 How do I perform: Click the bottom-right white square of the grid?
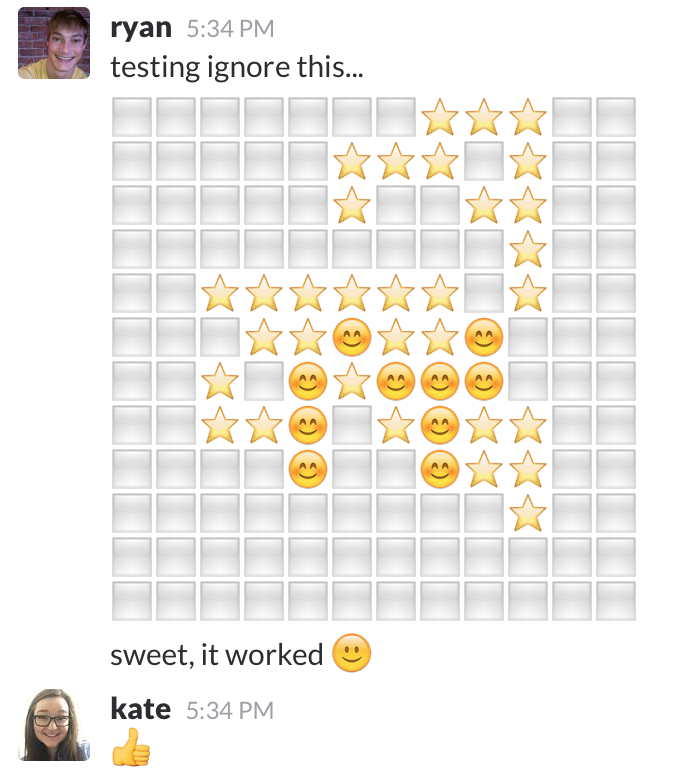616,601
